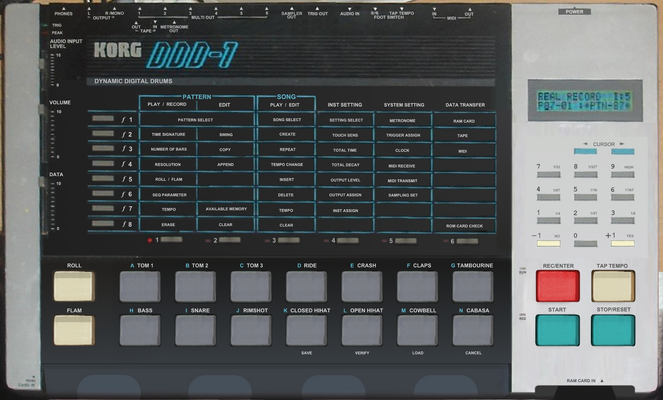Switch to mode 6 Data Transfer
Viewport: 663px width, 400px height.
click(467, 241)
